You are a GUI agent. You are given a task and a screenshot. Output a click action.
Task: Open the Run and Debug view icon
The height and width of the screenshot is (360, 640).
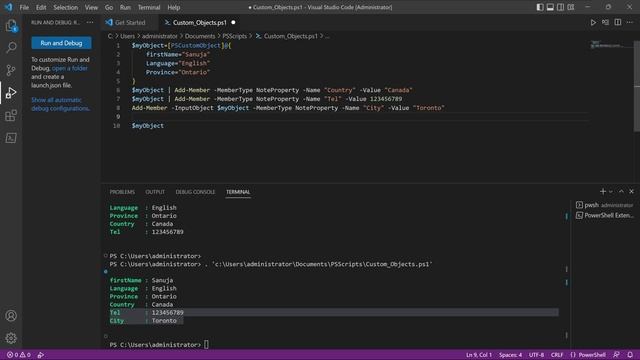[11, 93]
